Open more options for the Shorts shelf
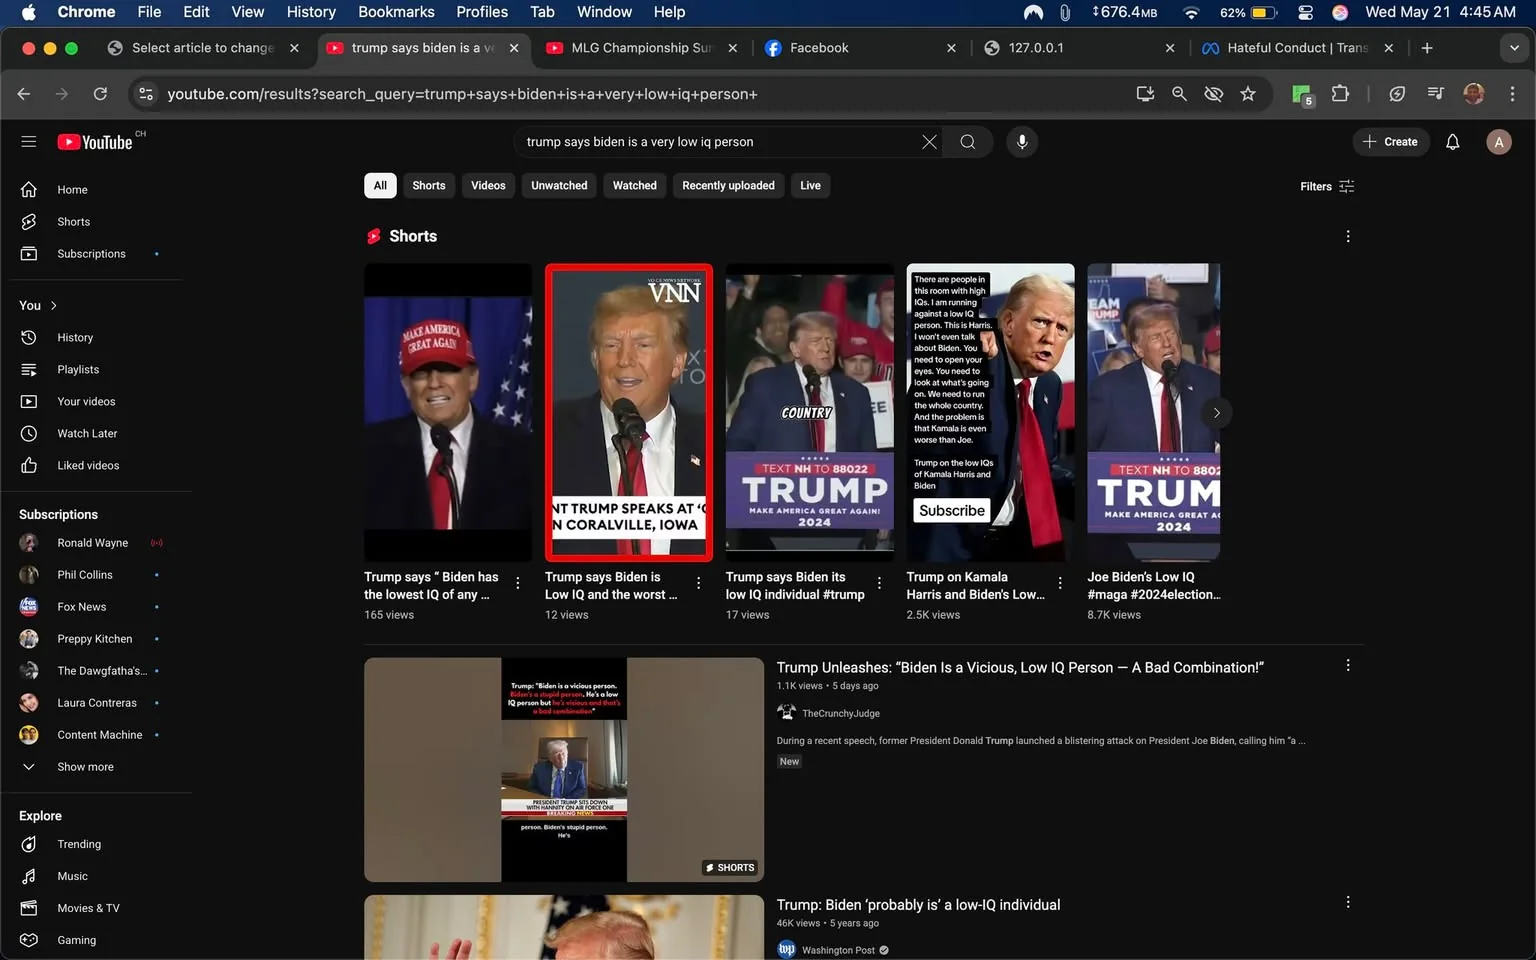 click(x=1347, y=236)
